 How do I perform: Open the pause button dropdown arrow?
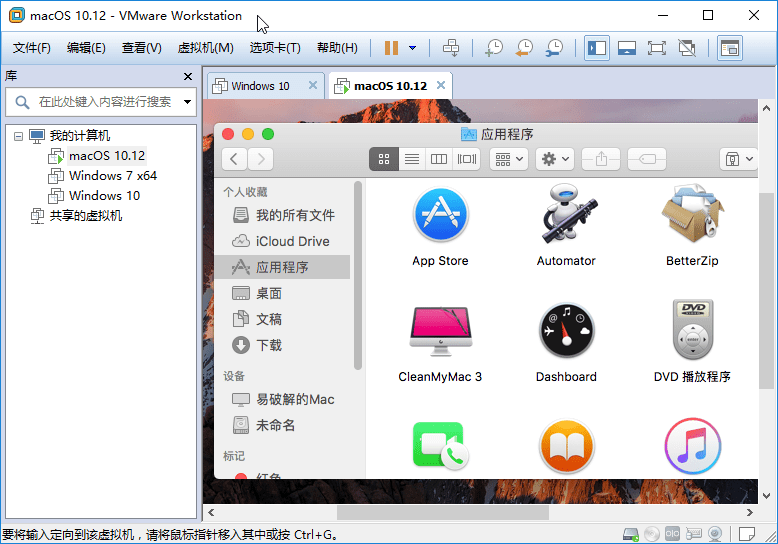(x=412, y=48)
